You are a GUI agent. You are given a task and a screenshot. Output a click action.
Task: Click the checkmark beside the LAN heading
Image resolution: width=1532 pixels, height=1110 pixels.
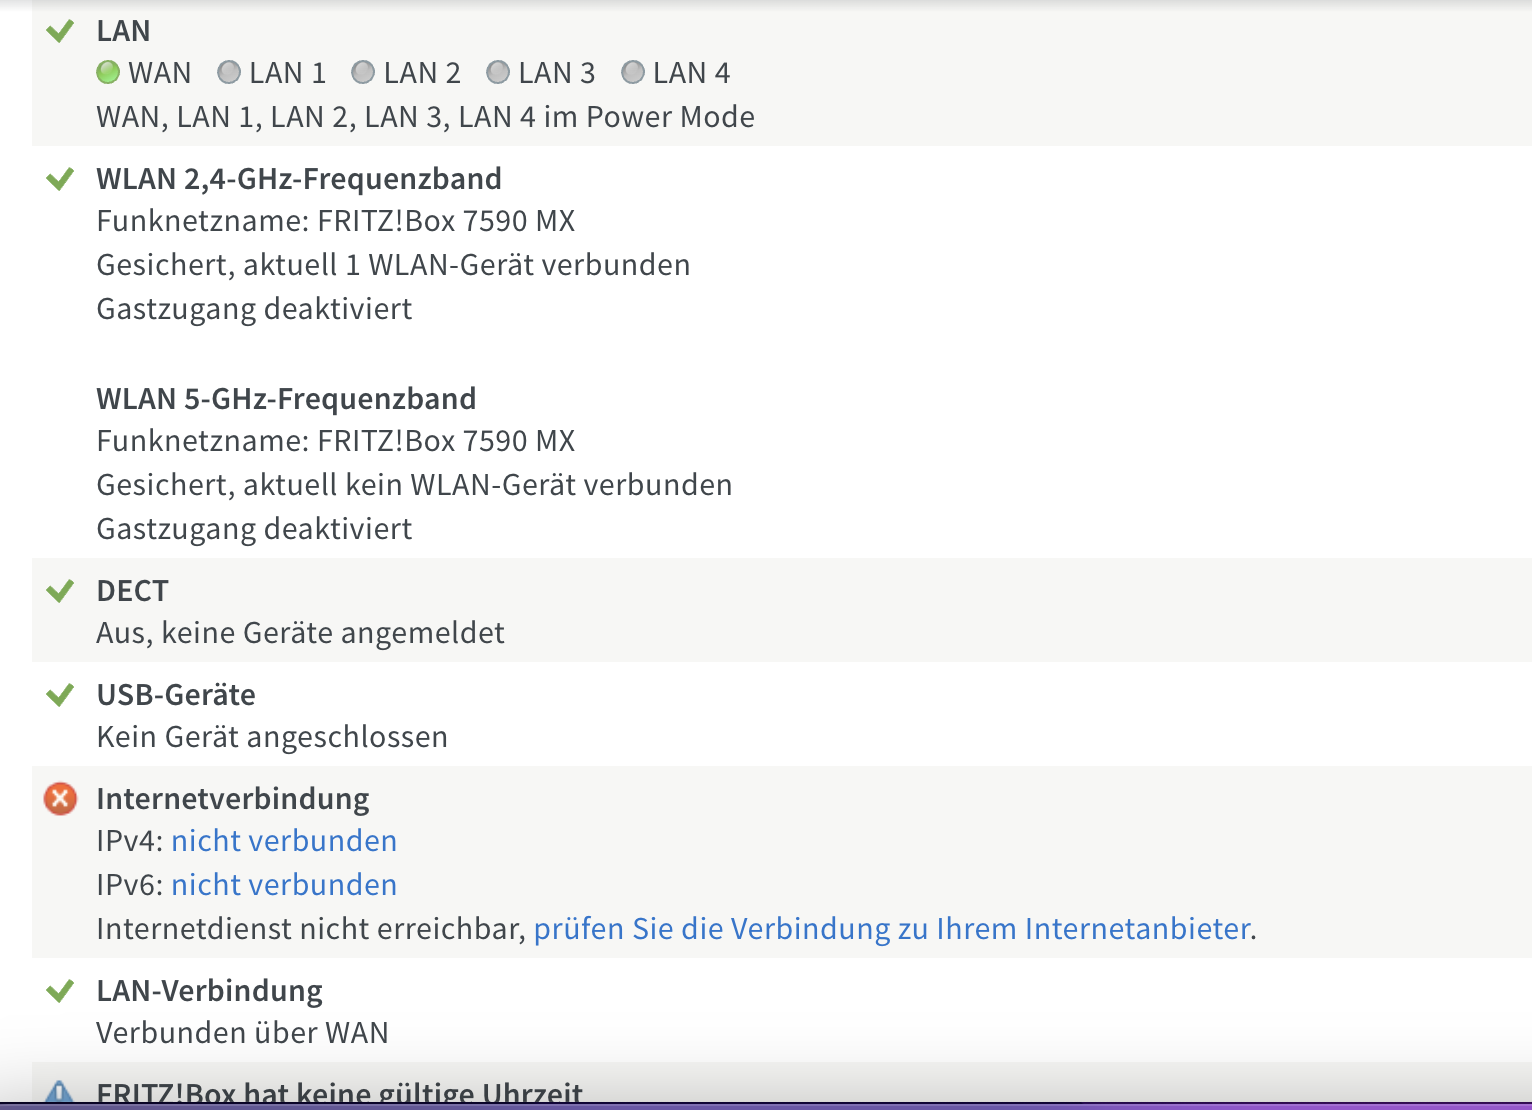point(60,31)
